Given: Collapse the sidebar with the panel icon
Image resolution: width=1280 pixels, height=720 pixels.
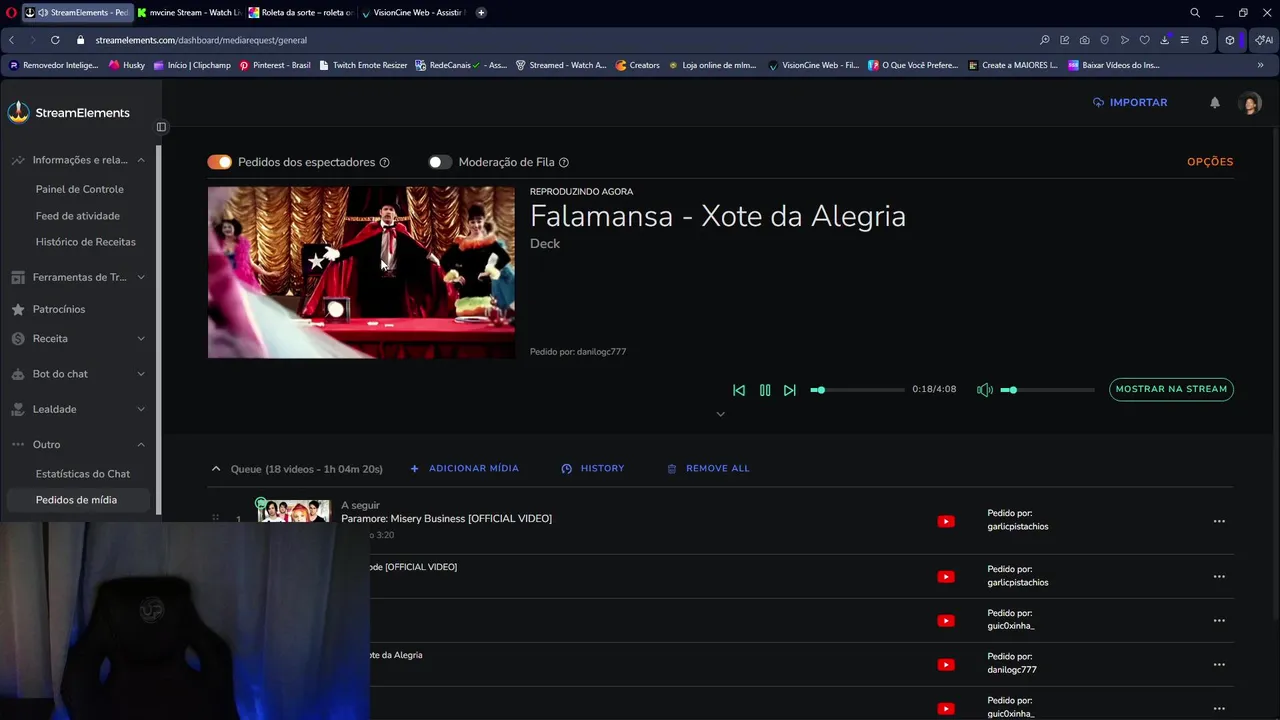Looking at the screenshot, I should click(162, 127).
